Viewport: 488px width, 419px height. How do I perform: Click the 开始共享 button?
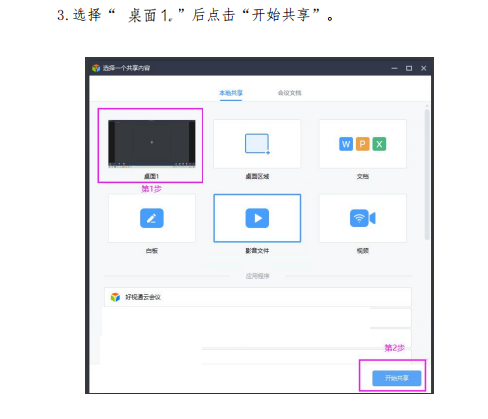[x=397, y=378]
